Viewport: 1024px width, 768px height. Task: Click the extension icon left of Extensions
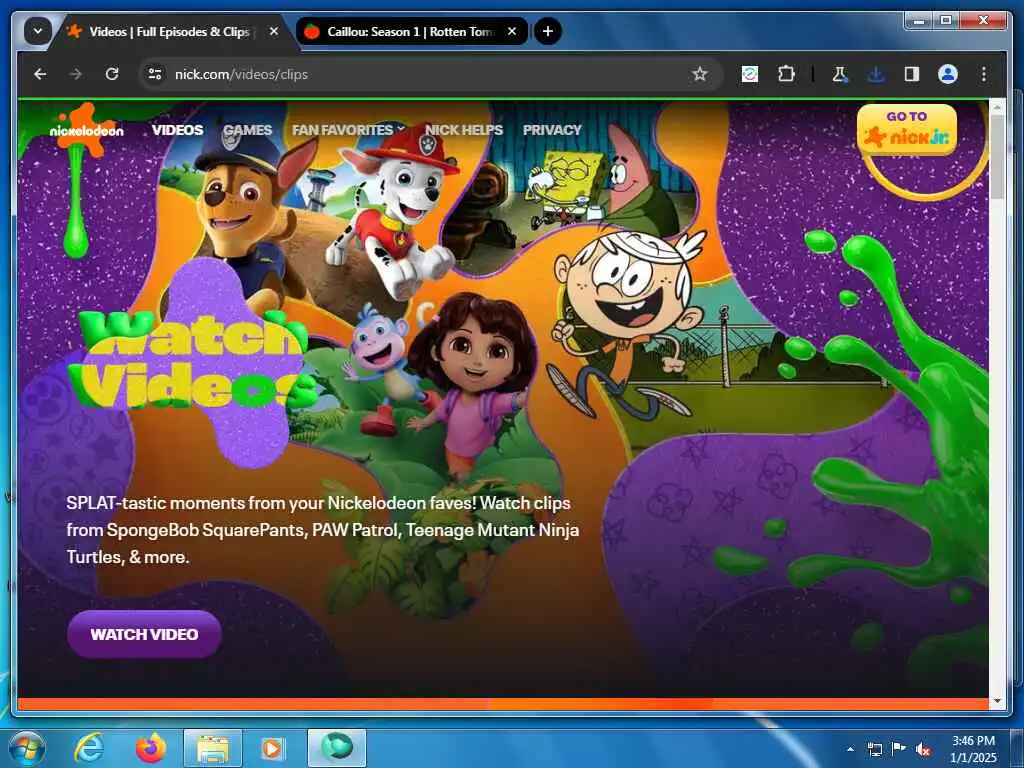click(750, 74)
